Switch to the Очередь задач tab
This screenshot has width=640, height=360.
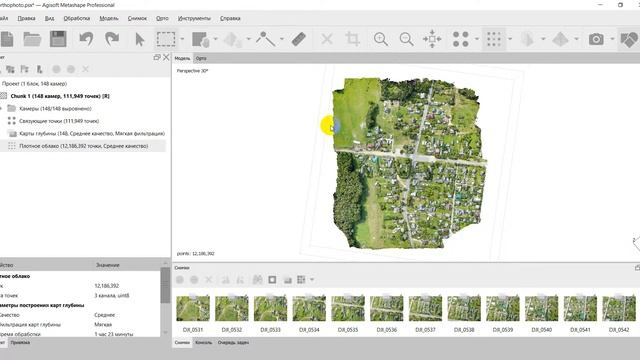coord(233,342)
